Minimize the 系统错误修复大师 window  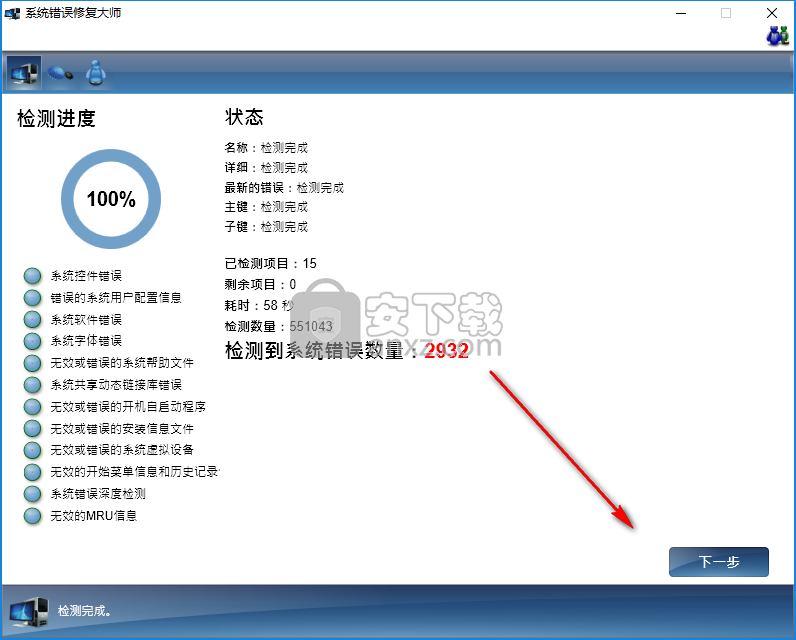[681, 13]
